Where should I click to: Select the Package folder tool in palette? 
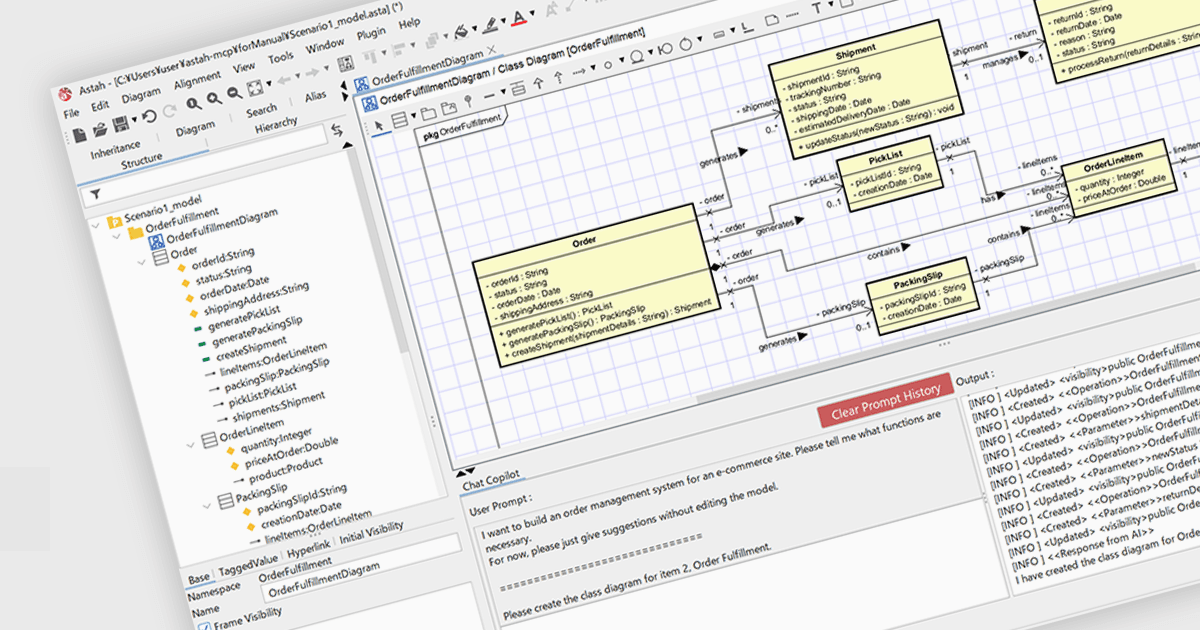(x=428, y=112)
